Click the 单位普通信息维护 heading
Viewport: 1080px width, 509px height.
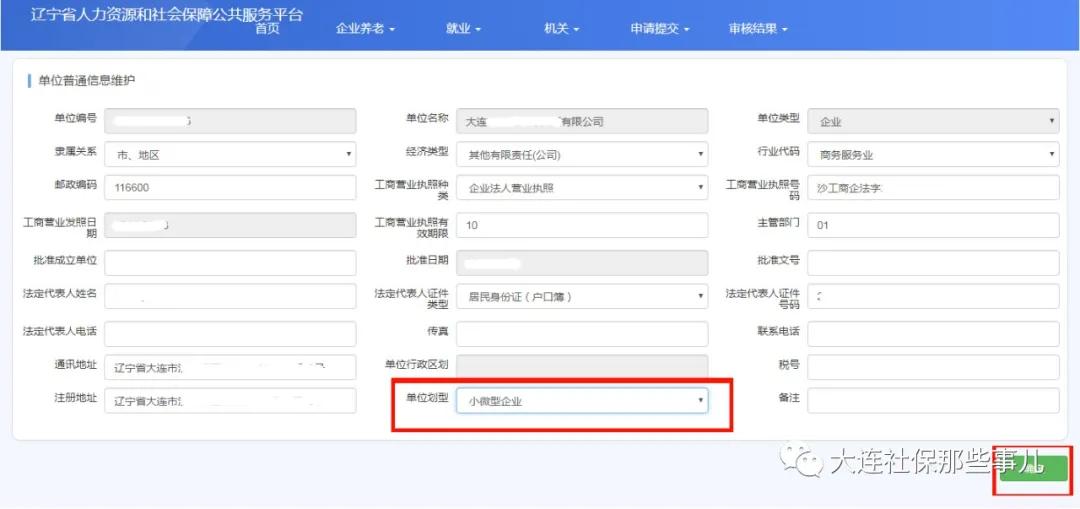pos(87,81)
